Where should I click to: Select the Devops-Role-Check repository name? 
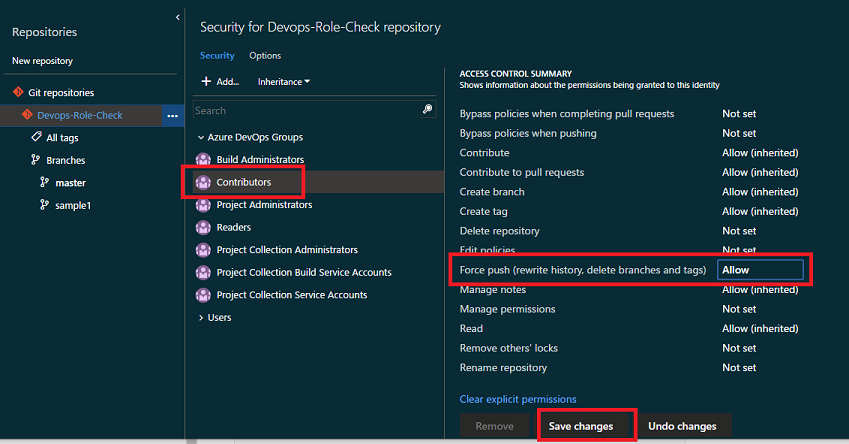pos(80,115)
